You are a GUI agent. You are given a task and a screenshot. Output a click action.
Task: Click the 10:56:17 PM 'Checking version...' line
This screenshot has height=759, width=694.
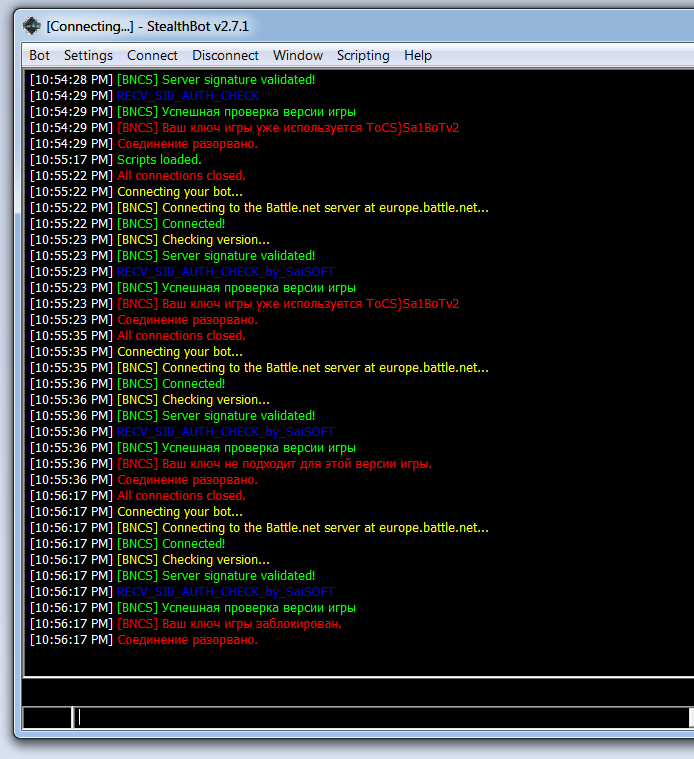pyautogui.click(x=150, y=560)
